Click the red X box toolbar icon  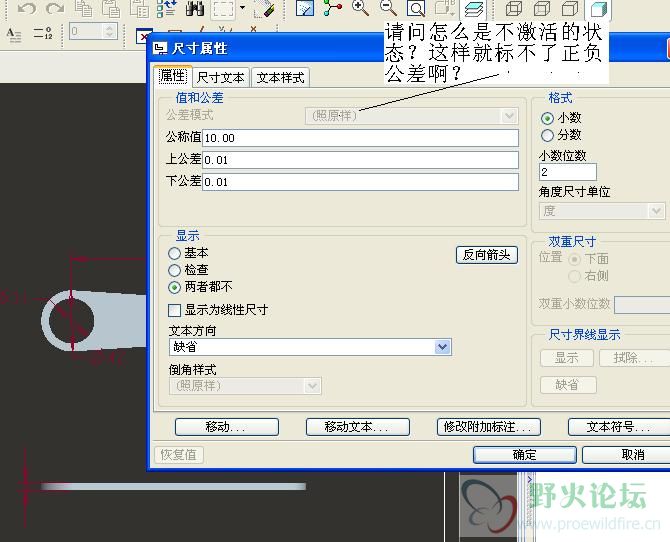point(143,36)
